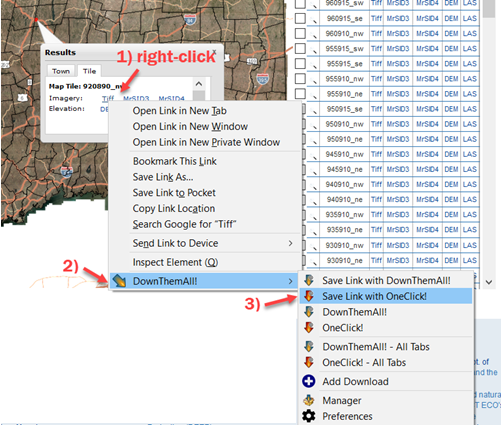Screen dimensions: 501x425
Task: Open the MrSID3 link for tile 955915_se
Action: coord(398,63)
